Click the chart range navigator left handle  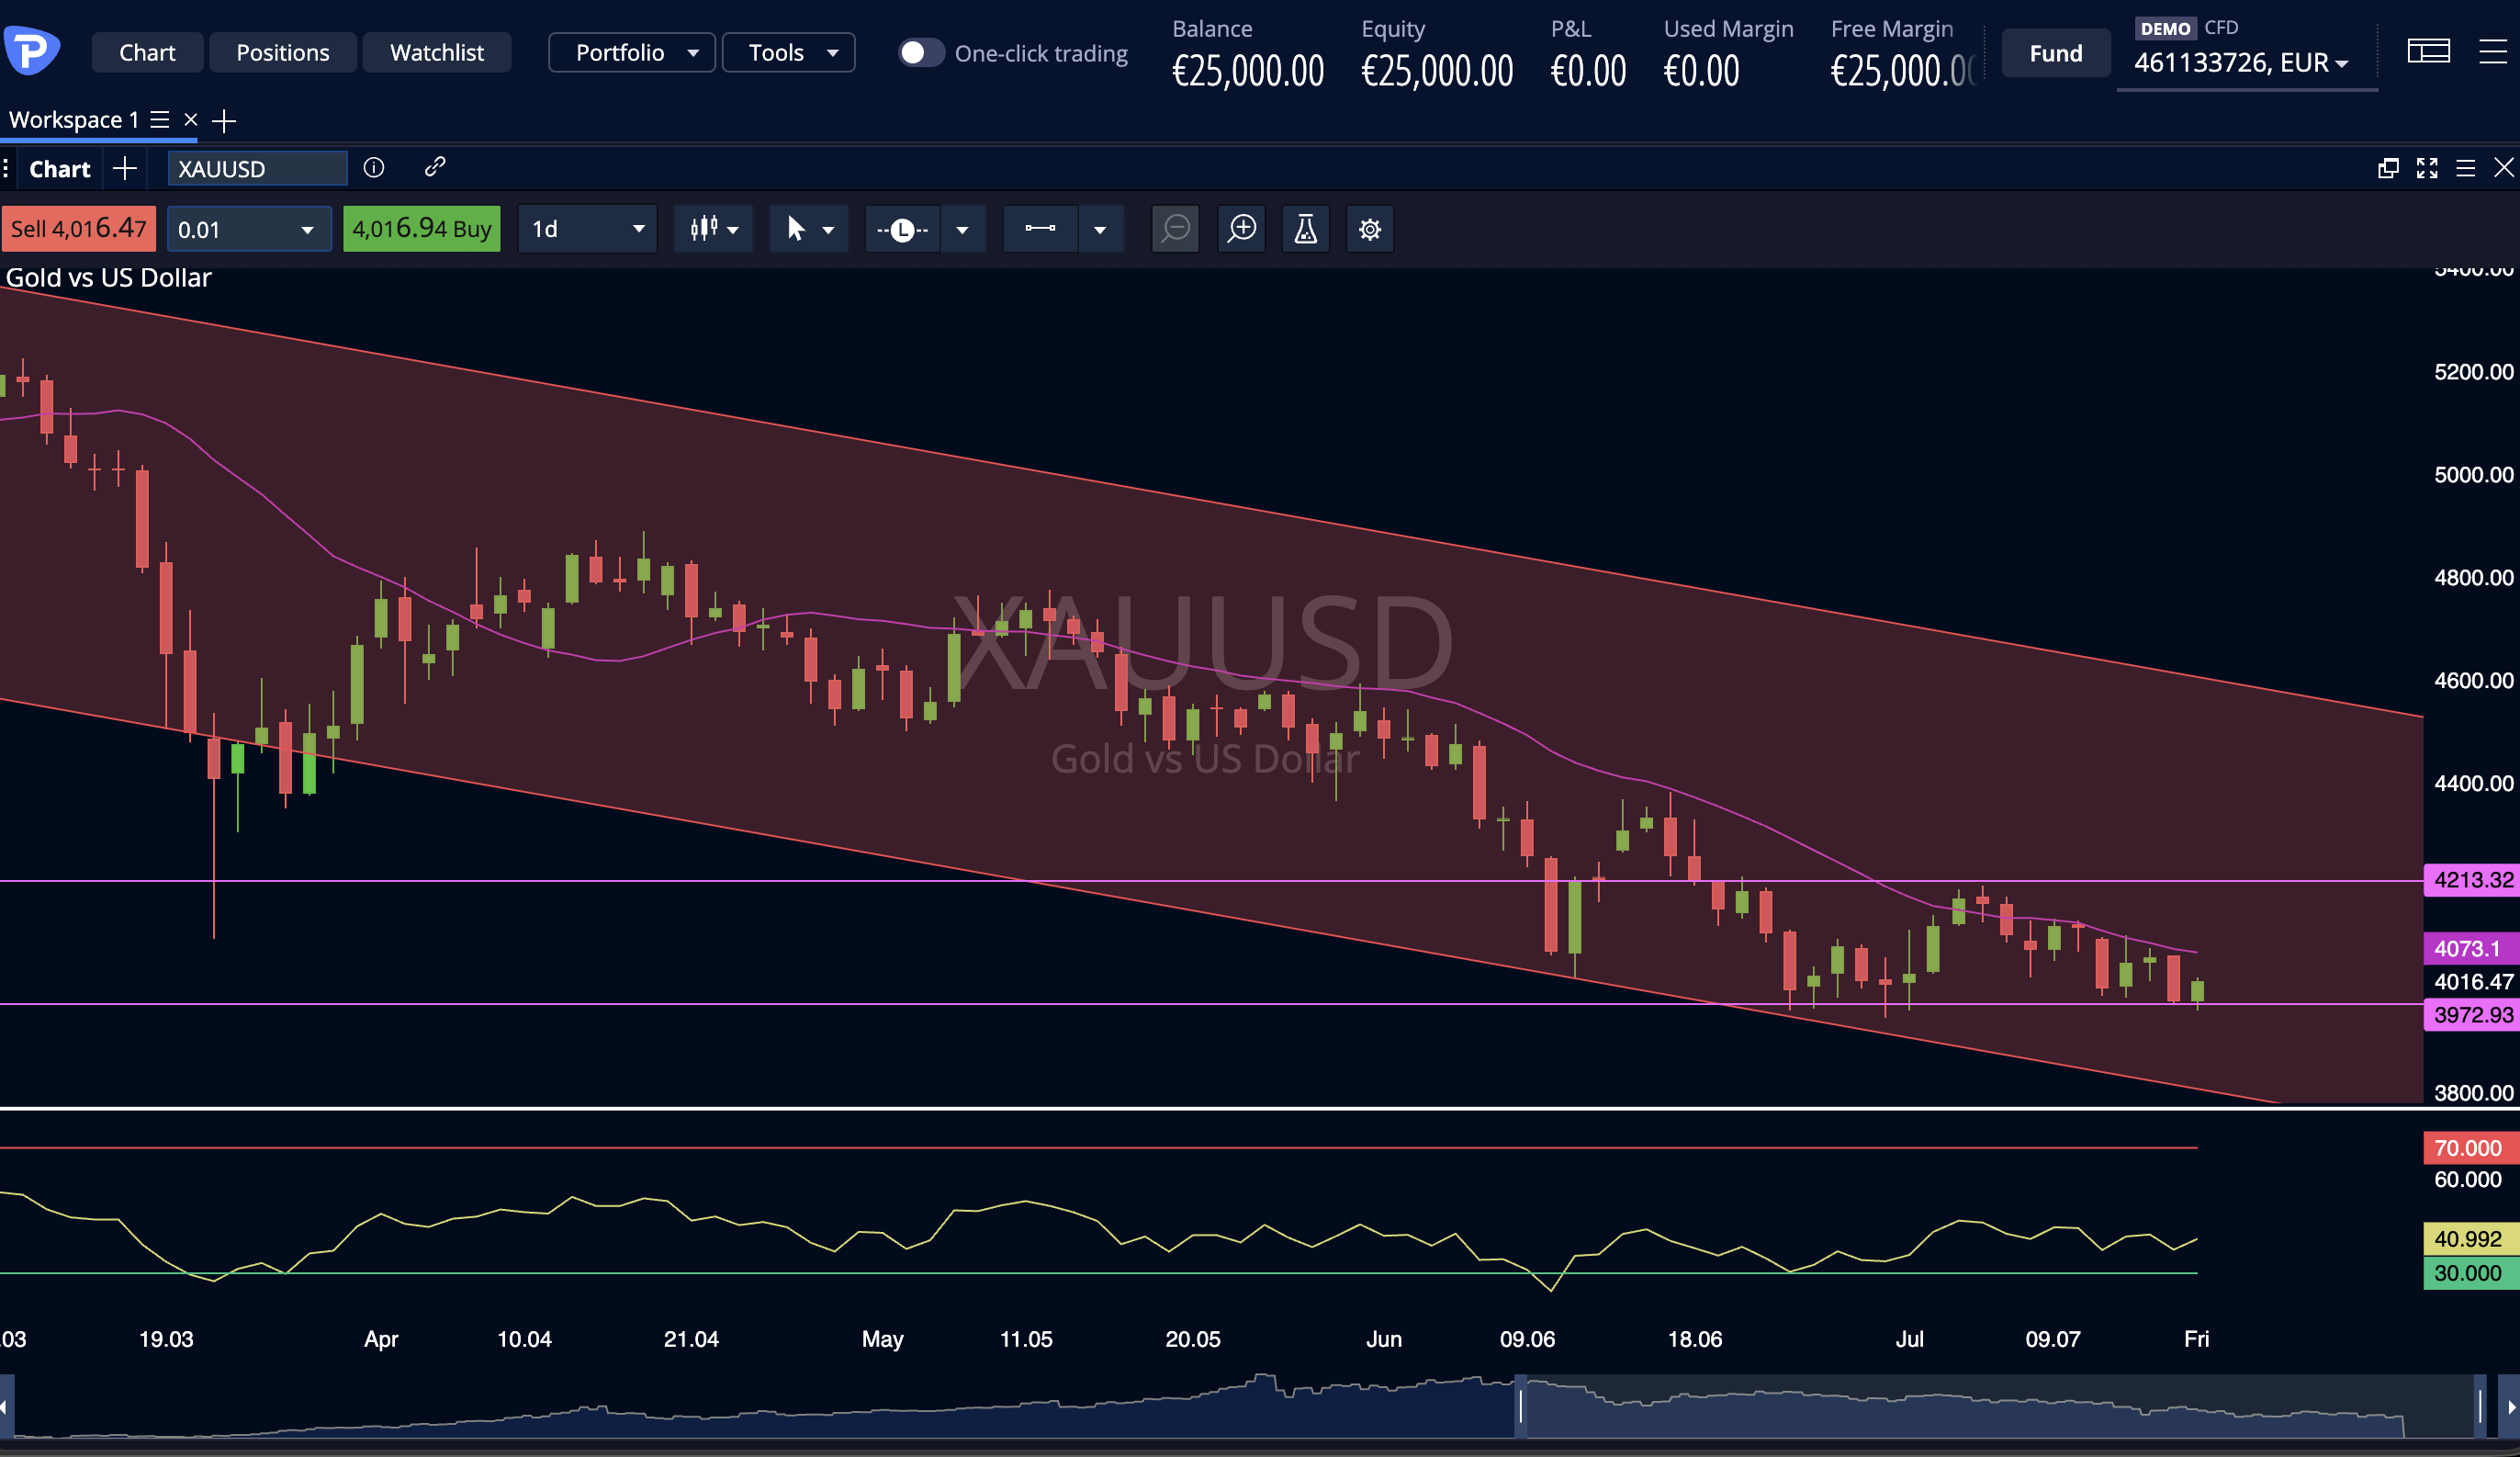point(1520,1406)
